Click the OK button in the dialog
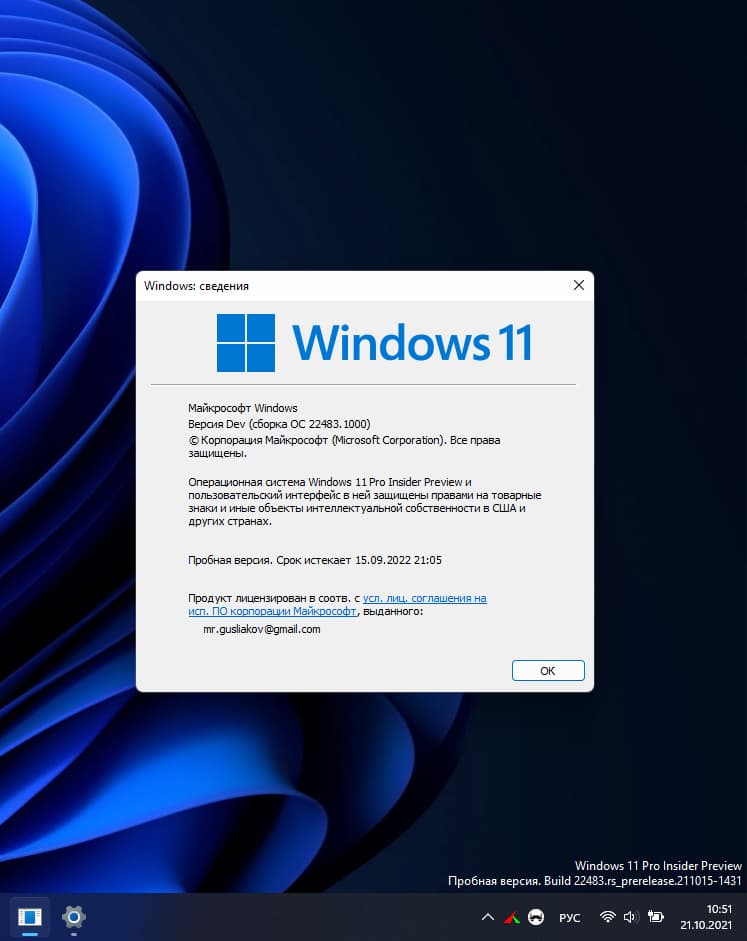The image size is (747, 941). (548, 670)
